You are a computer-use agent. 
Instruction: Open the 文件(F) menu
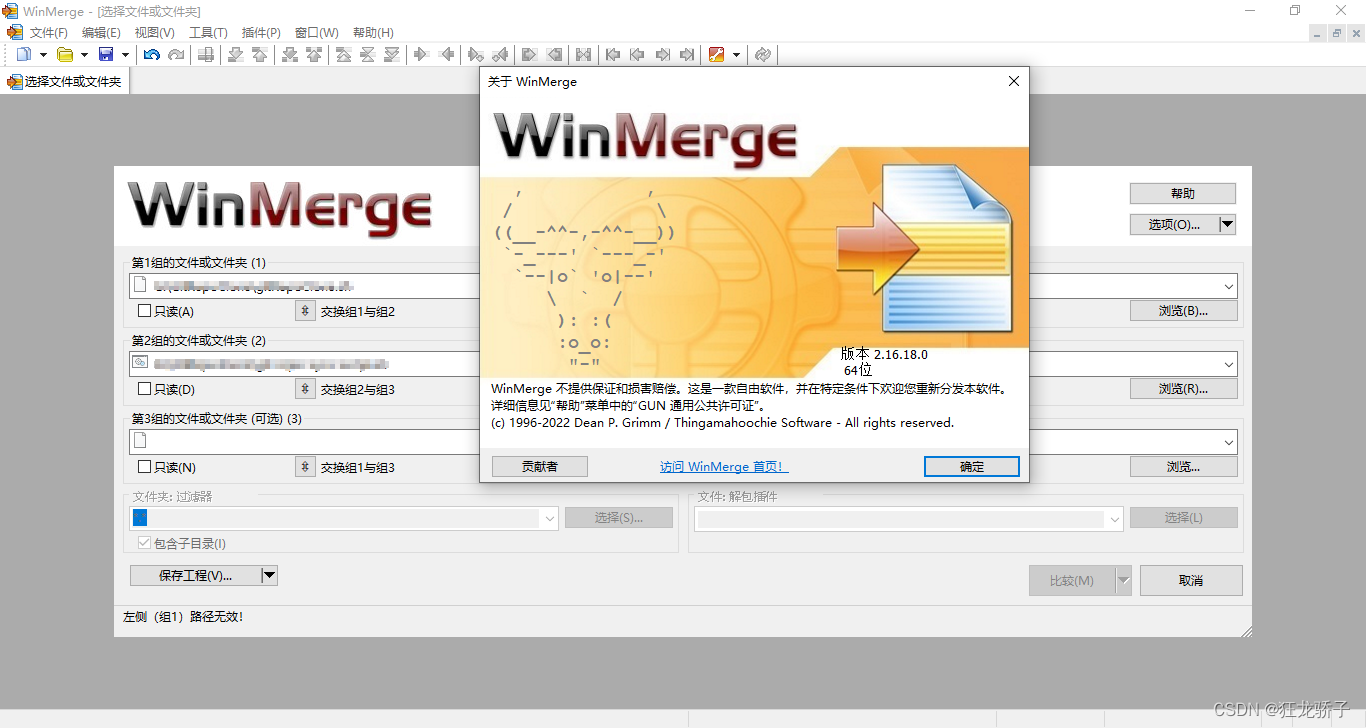[48, 32]
